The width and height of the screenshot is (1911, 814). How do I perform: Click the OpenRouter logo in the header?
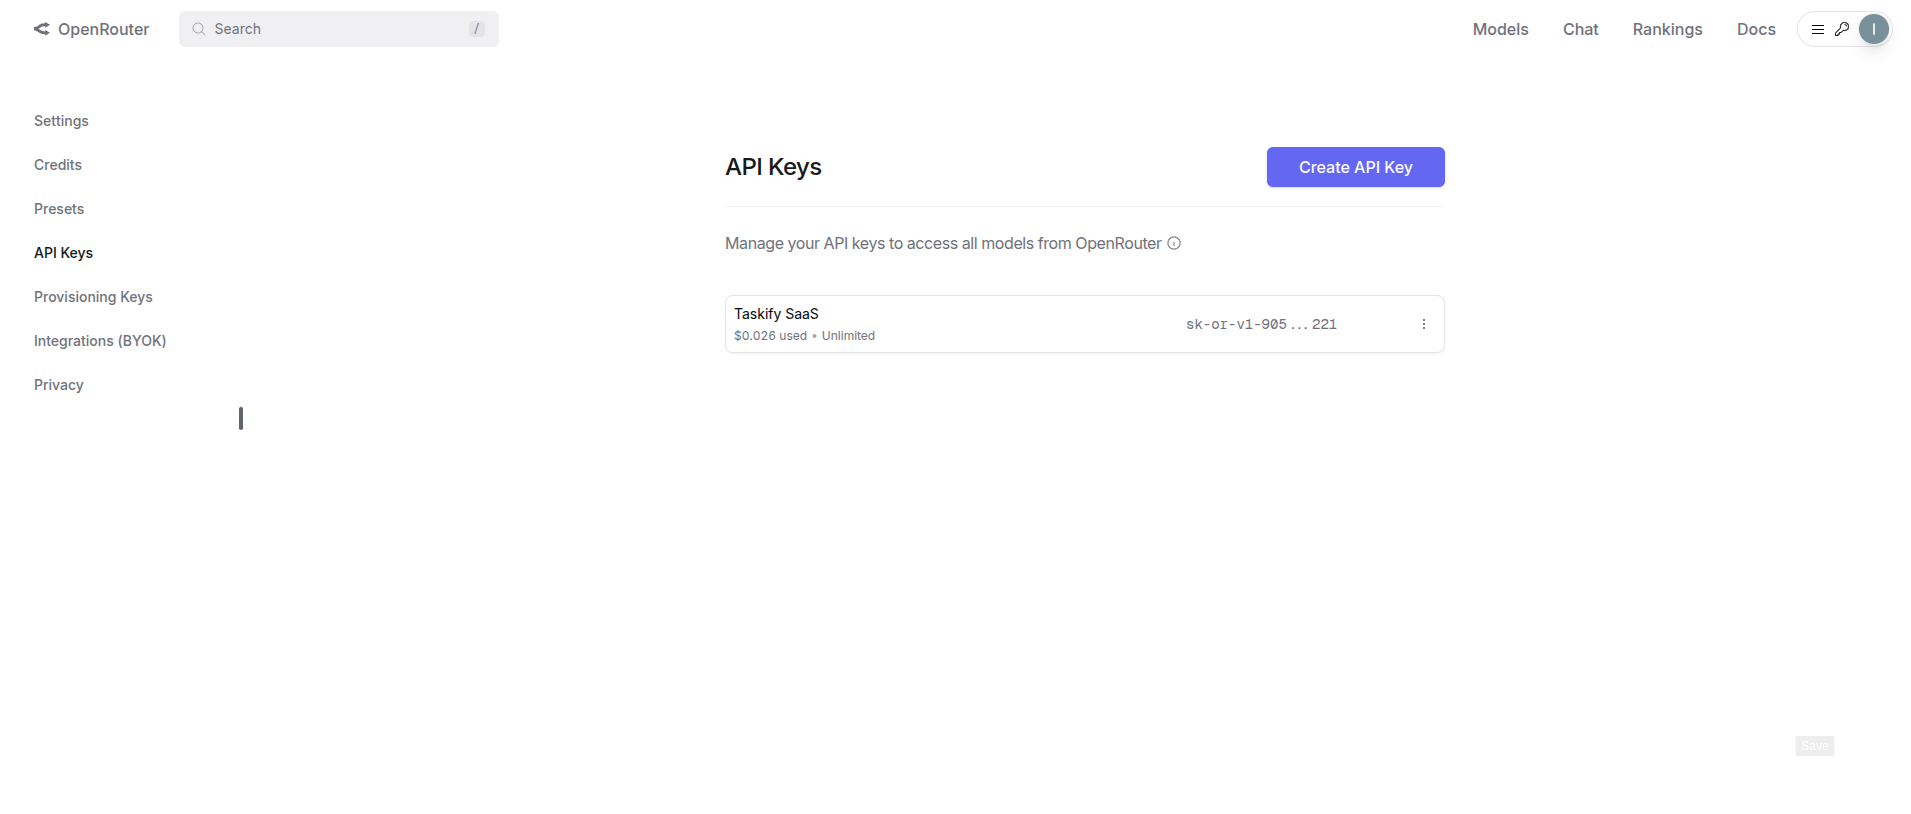(91, 29)
